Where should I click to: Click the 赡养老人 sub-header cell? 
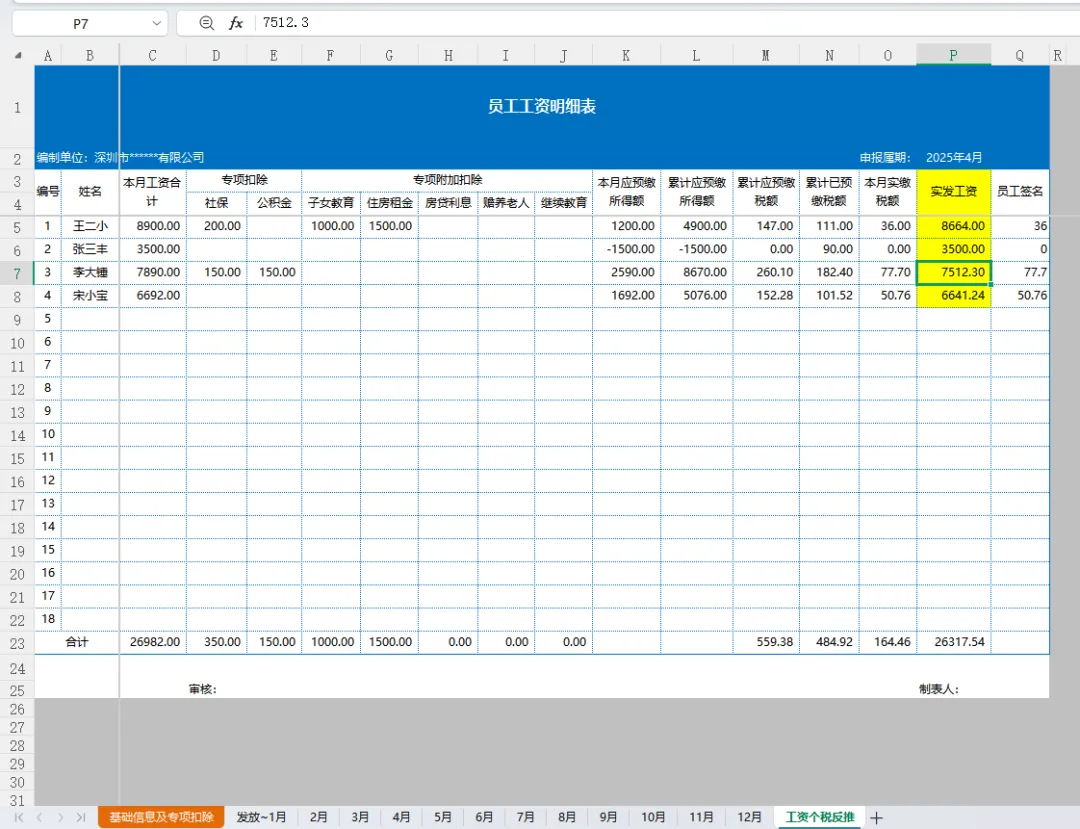click(x=506, y=203)
